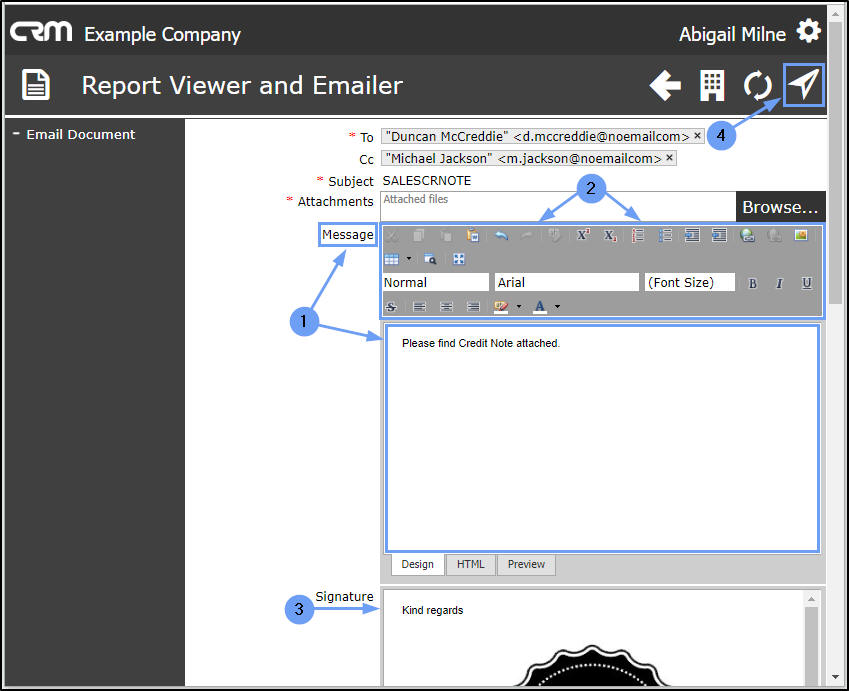Click in the Signature editor area
This screenshot has width=849, height=691.
(593, 638)
